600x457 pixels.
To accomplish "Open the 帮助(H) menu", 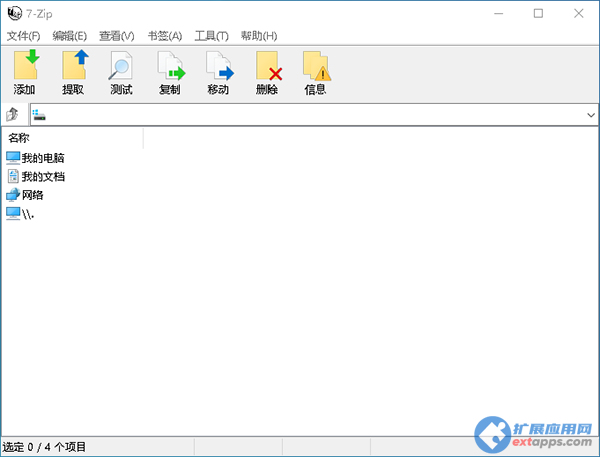I will [259, 36].
